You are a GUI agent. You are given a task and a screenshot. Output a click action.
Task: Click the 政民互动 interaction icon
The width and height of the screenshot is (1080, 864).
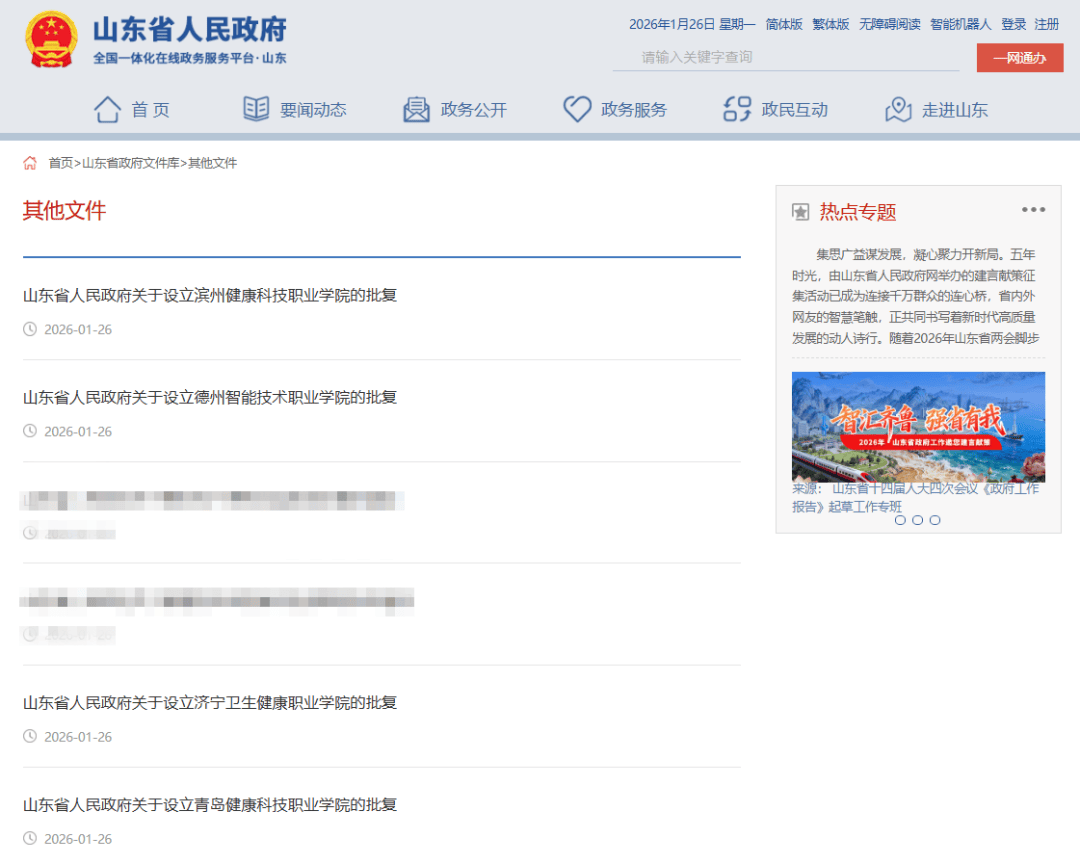pyautogui.click(x=737, y=109)
